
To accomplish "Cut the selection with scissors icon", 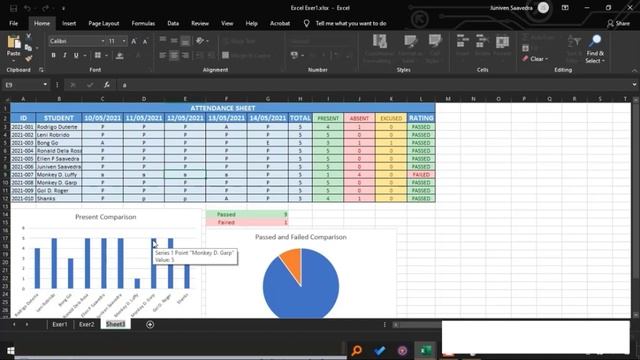I will click(29, 36).
